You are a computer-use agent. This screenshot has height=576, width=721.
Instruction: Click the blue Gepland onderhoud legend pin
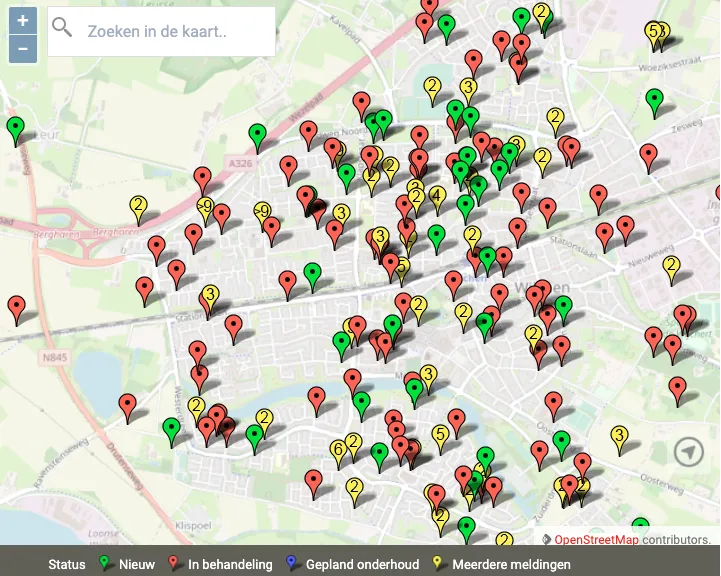pos(292,564)
